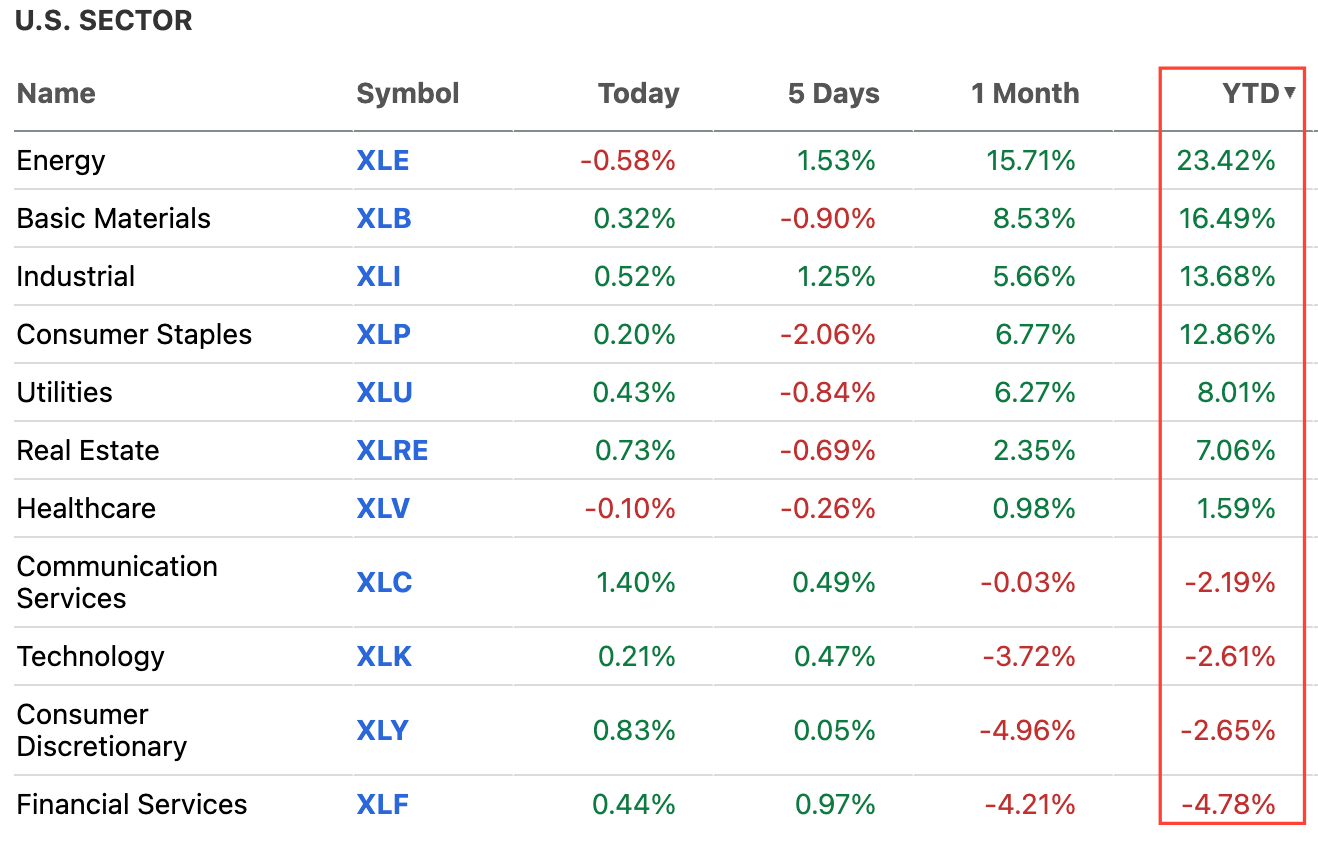Toggle the YTD sort direction arrow
Screen dimensions: 1318x844
point(1292,94)
